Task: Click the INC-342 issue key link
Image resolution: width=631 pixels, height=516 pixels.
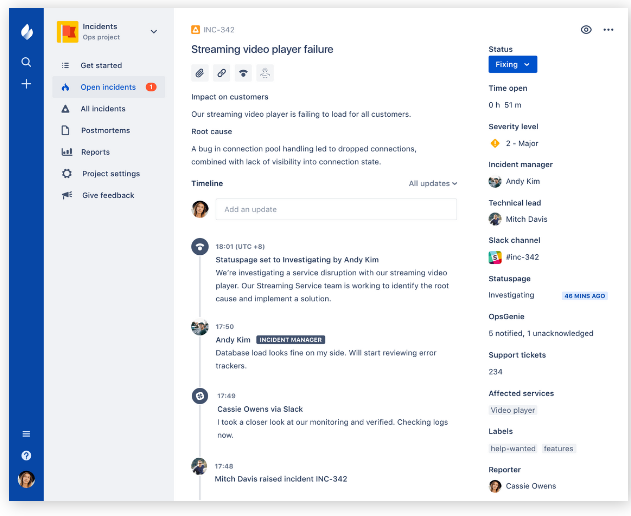Action: [x=219, y=30]
